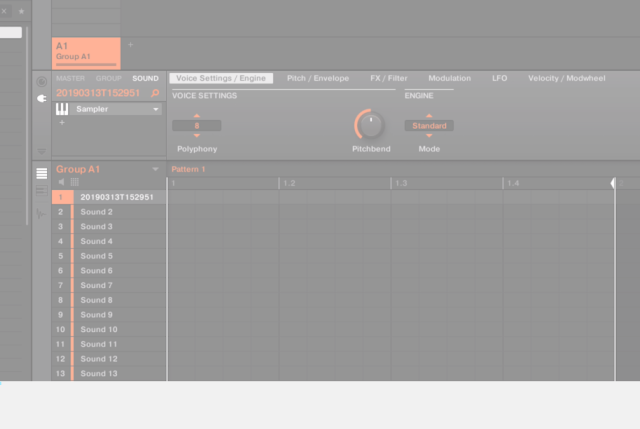Toggle the Group A1 mute speaker icon

61,182
